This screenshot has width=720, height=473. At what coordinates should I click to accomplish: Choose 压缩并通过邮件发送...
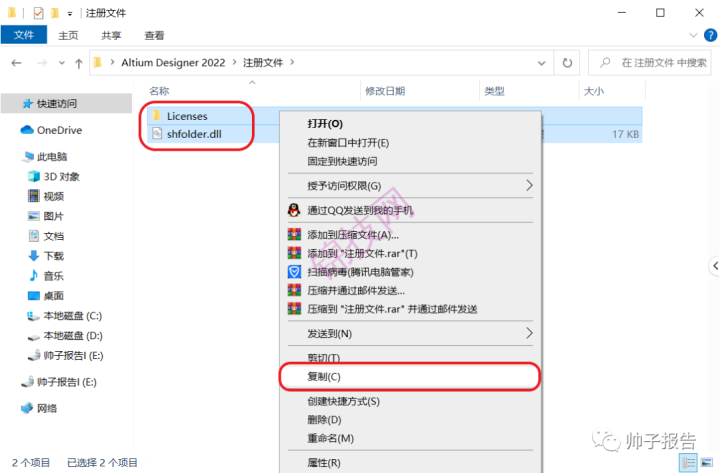tap(411, 290)
